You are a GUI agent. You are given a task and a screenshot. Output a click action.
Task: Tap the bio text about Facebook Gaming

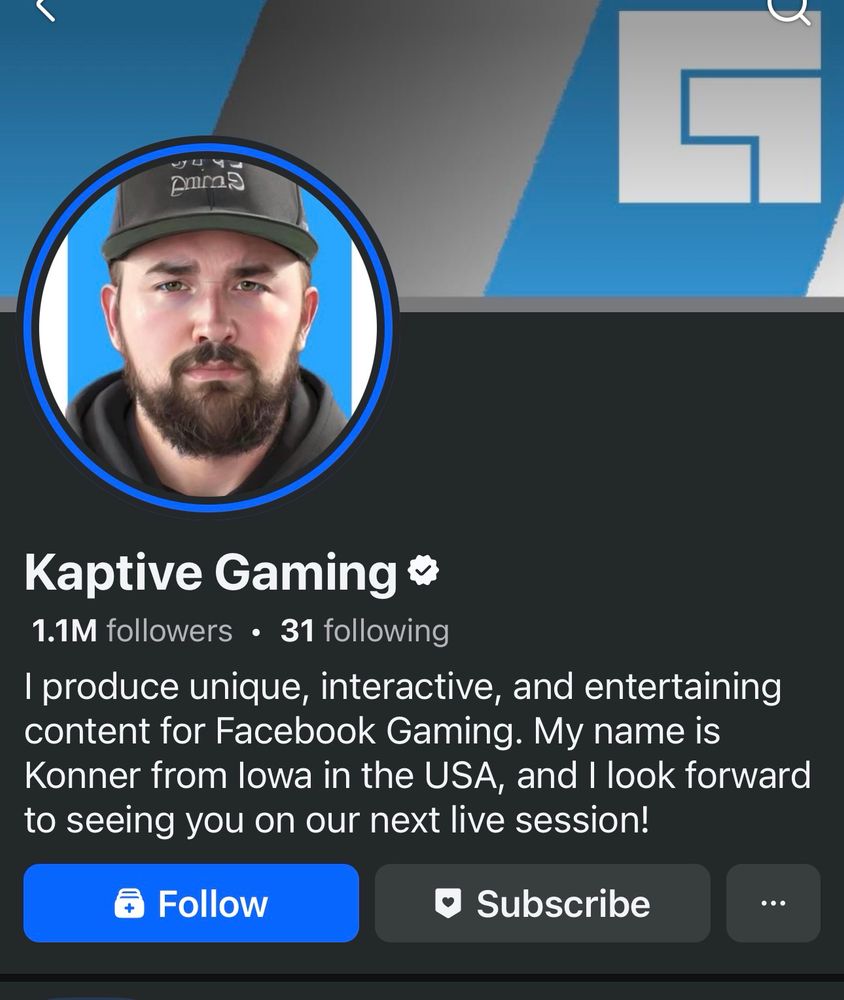click(x=417, y=753)
